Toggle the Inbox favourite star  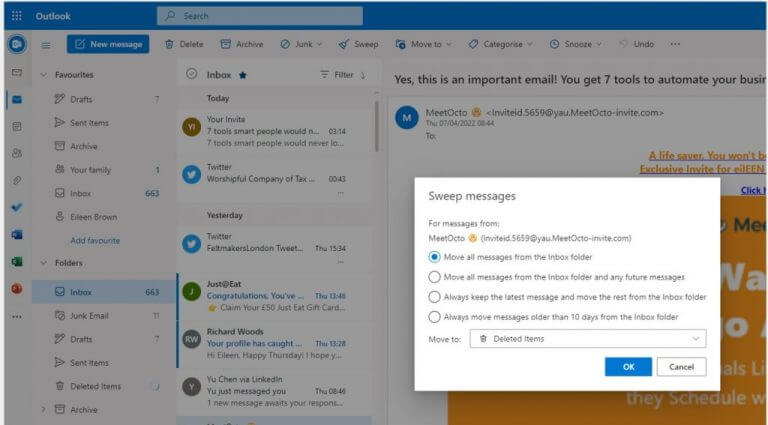(242, 75)
